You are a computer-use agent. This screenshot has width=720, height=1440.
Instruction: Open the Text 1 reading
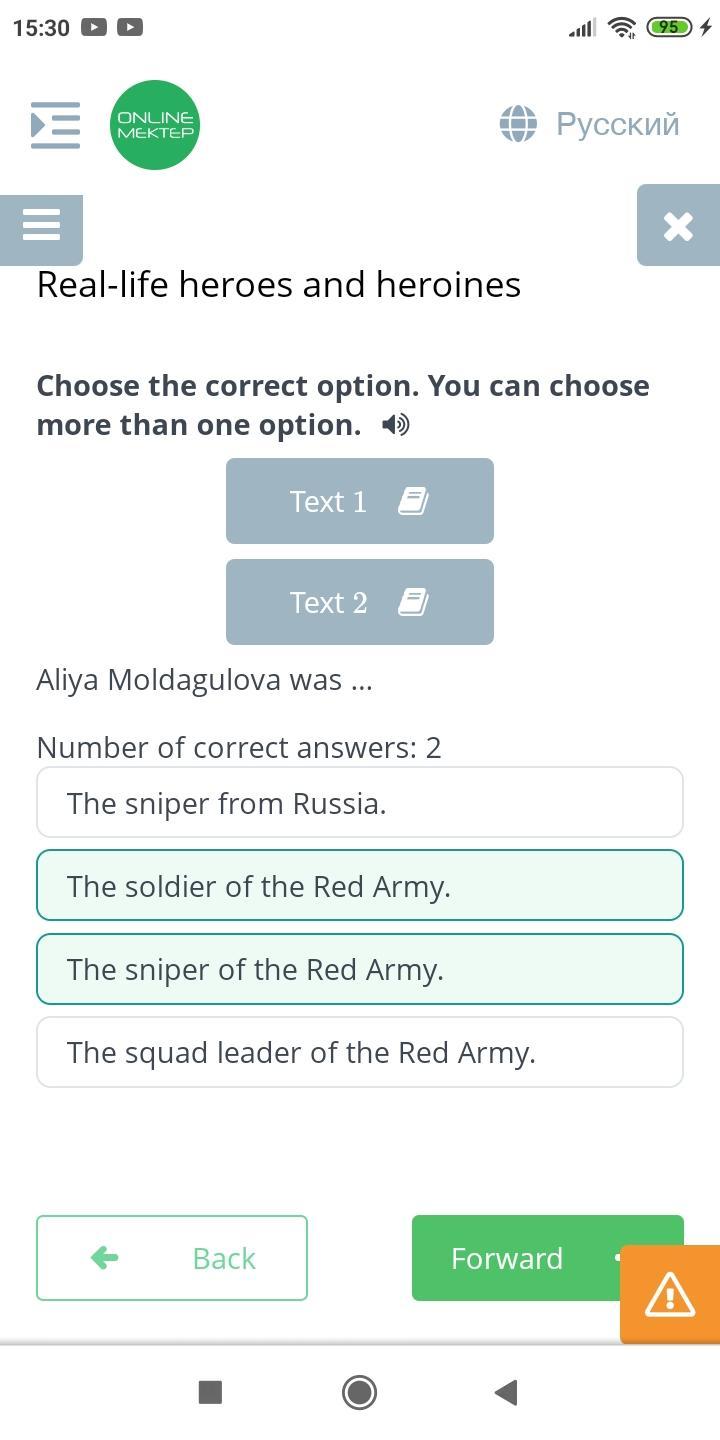pyautogui.click(x=360, y=501)
